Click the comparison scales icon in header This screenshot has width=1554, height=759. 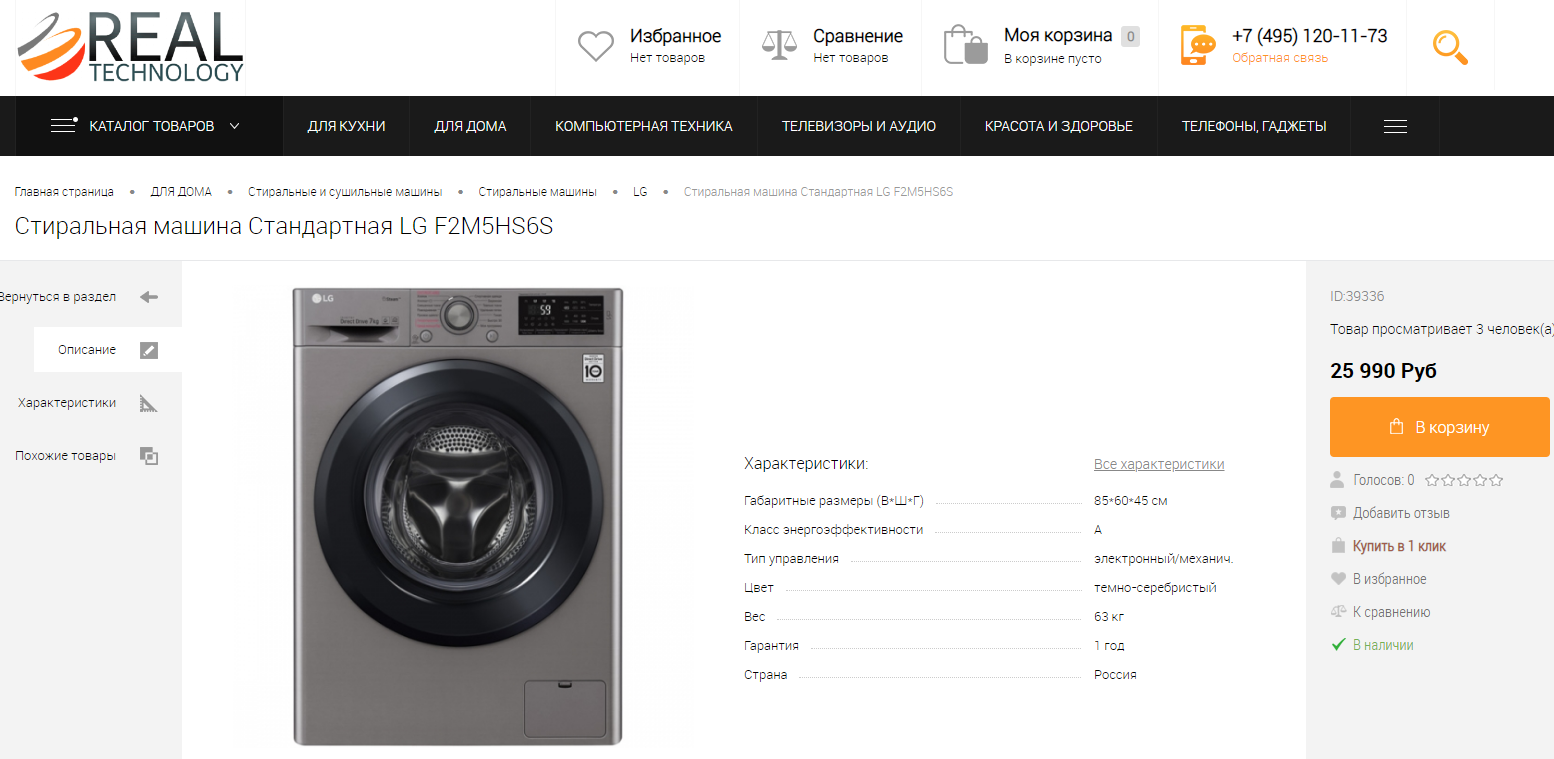point(779,46)
